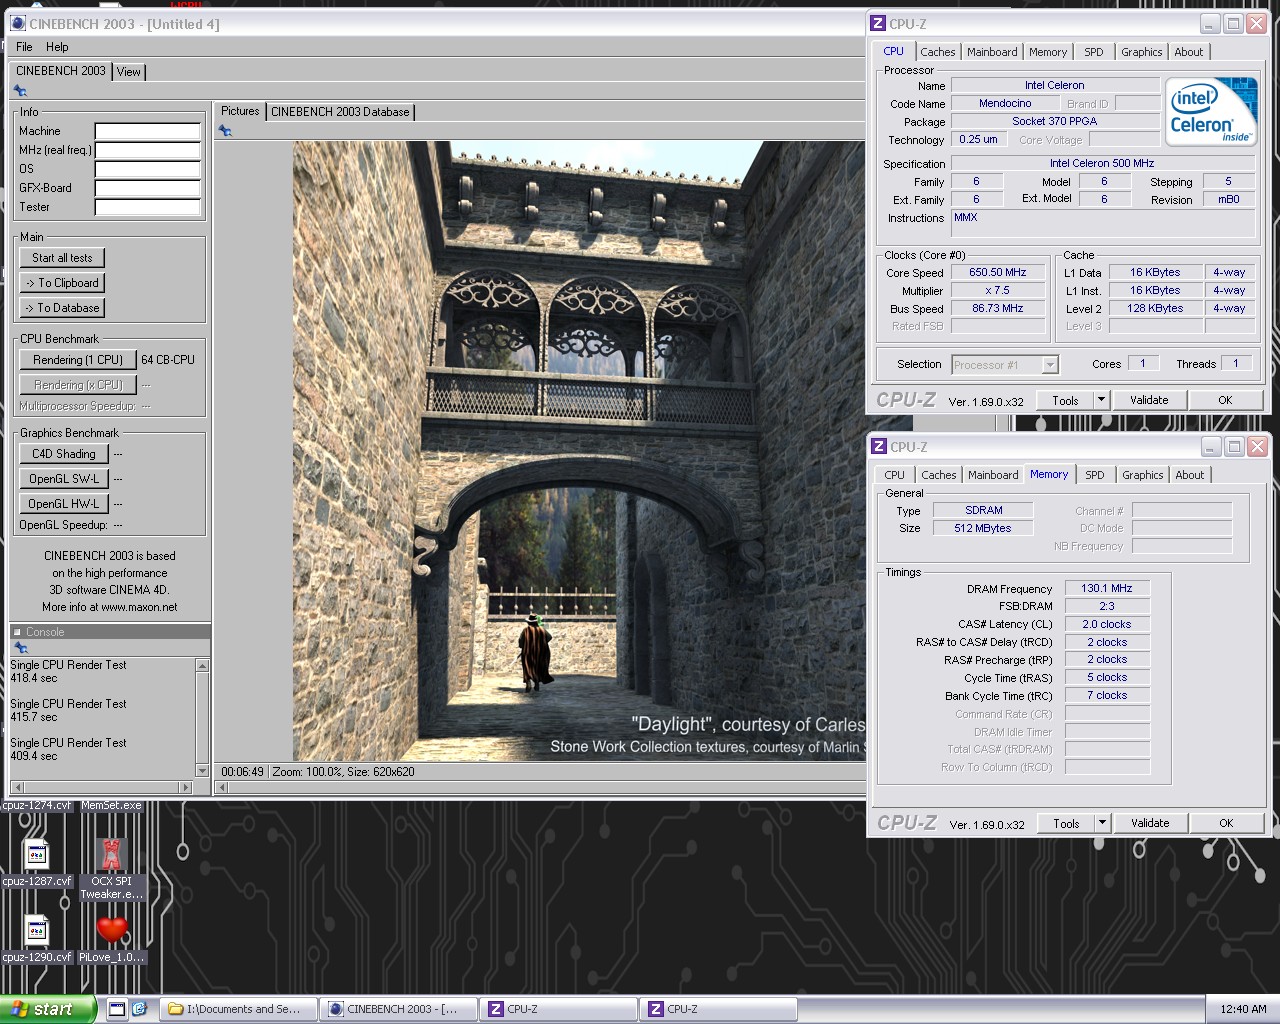Open SPD tab in upper CPU-Z window
1280x1024 pixels.
1094,52
